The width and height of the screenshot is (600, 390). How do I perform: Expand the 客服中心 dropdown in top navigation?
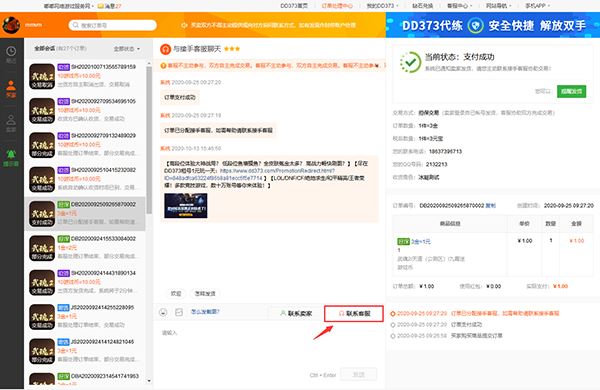coord(460,6)
